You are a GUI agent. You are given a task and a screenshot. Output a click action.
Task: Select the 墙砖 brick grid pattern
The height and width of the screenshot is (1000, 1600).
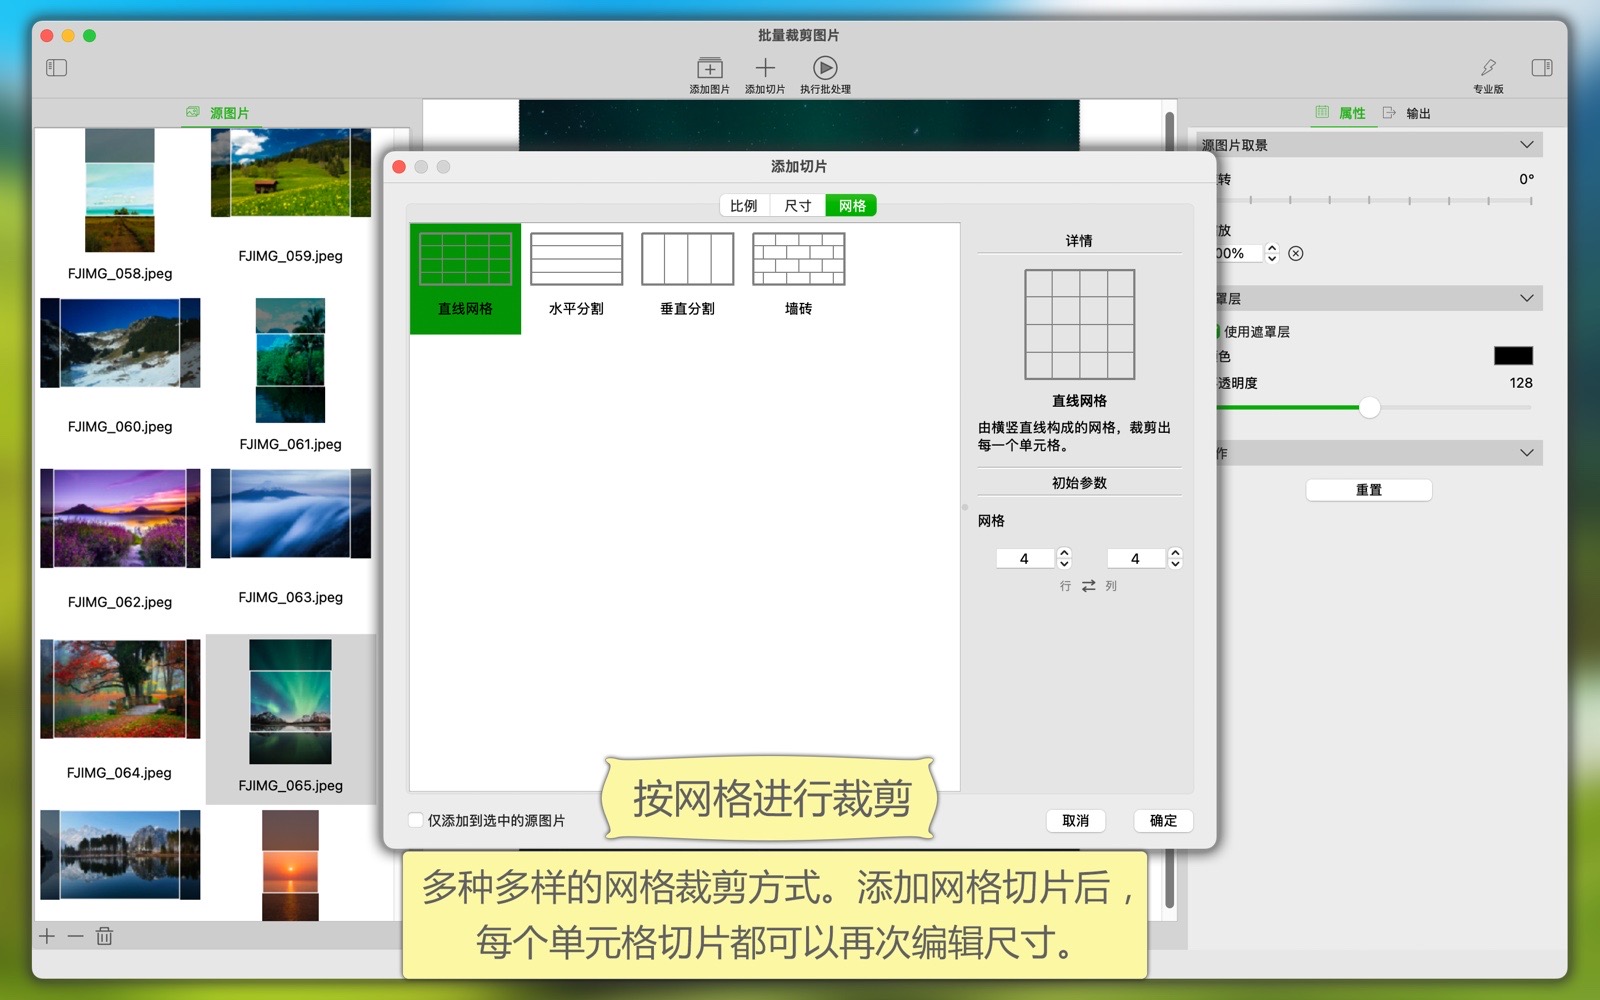pyautogui.click(x=798, y=260)
